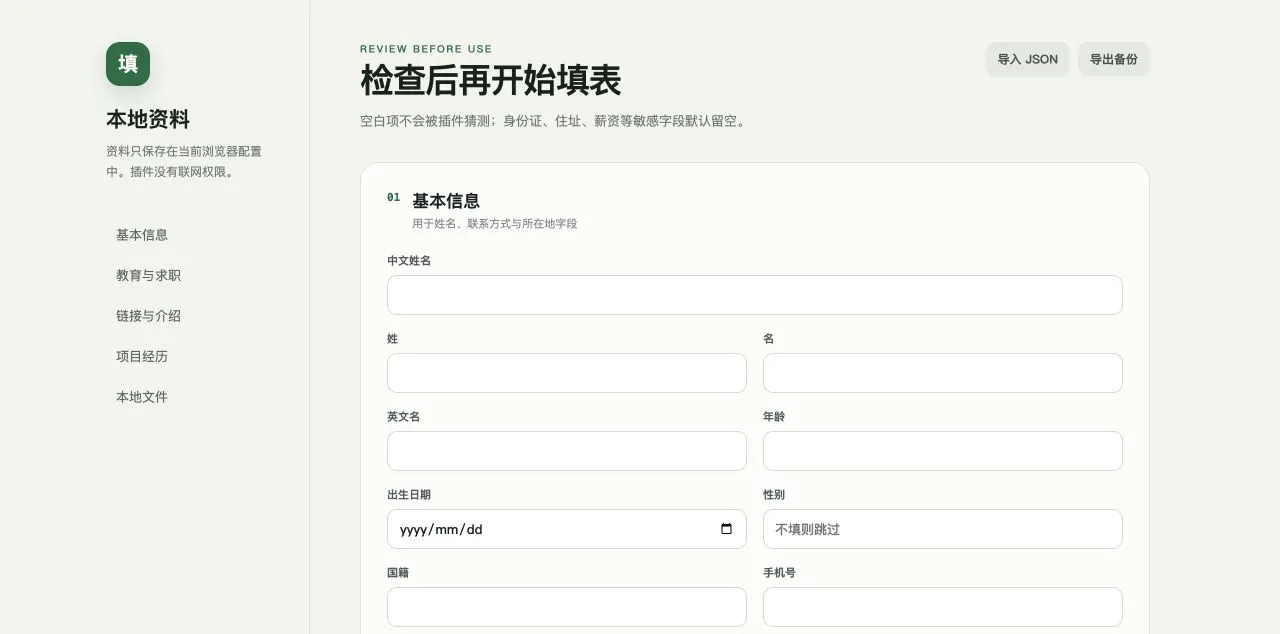Go to 基本信息 in the sidebar
The height and width of the screenshot is (634, 1280).
click(x=142, y=235)
